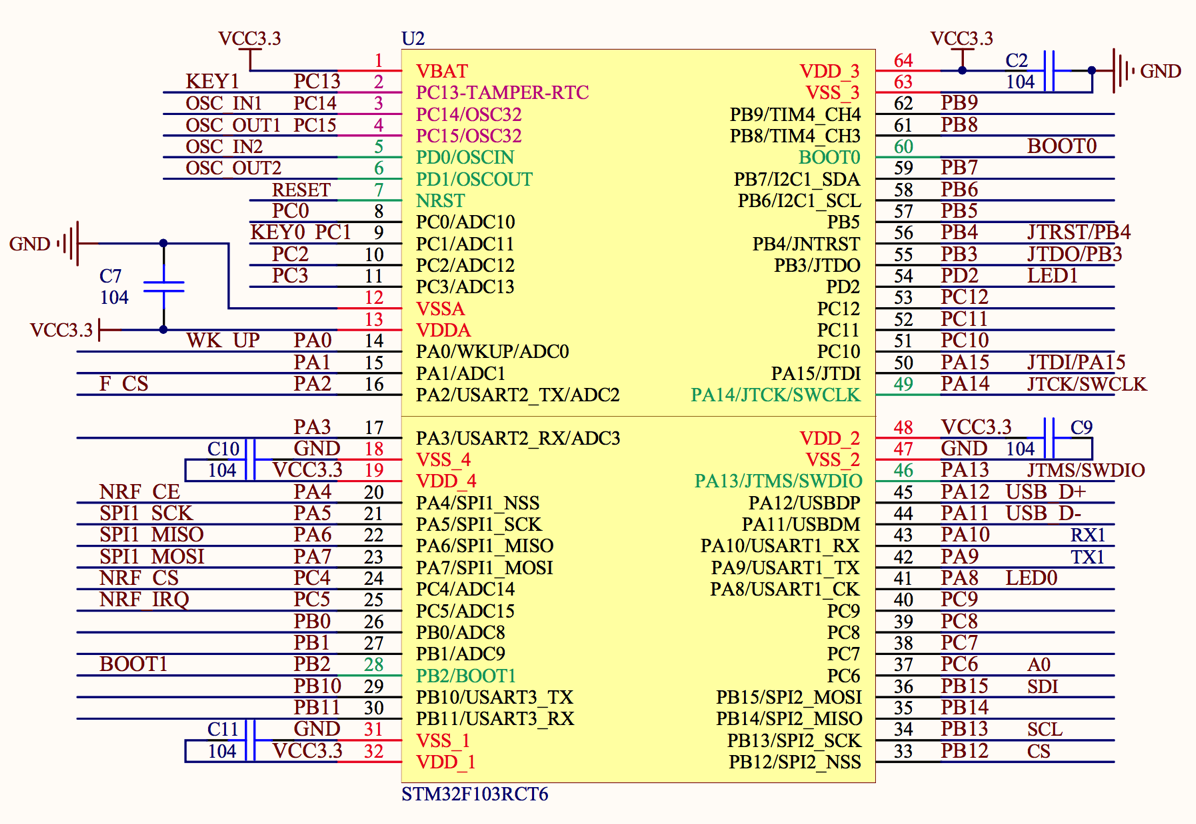1196x824 pixels.
Task: Select the OSC_IN1 net label
Action: (x=223, y=103)
